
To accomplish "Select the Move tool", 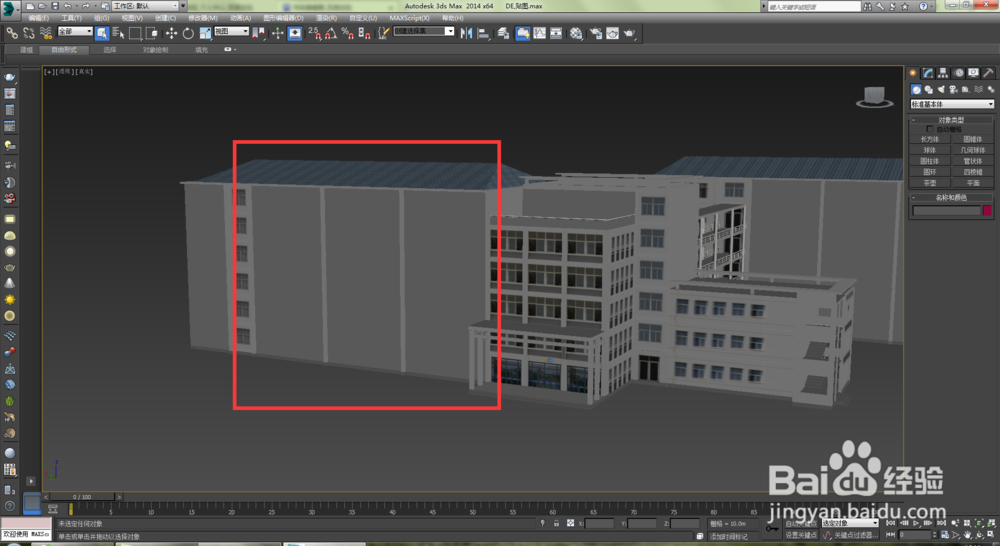I will point(172,33).
